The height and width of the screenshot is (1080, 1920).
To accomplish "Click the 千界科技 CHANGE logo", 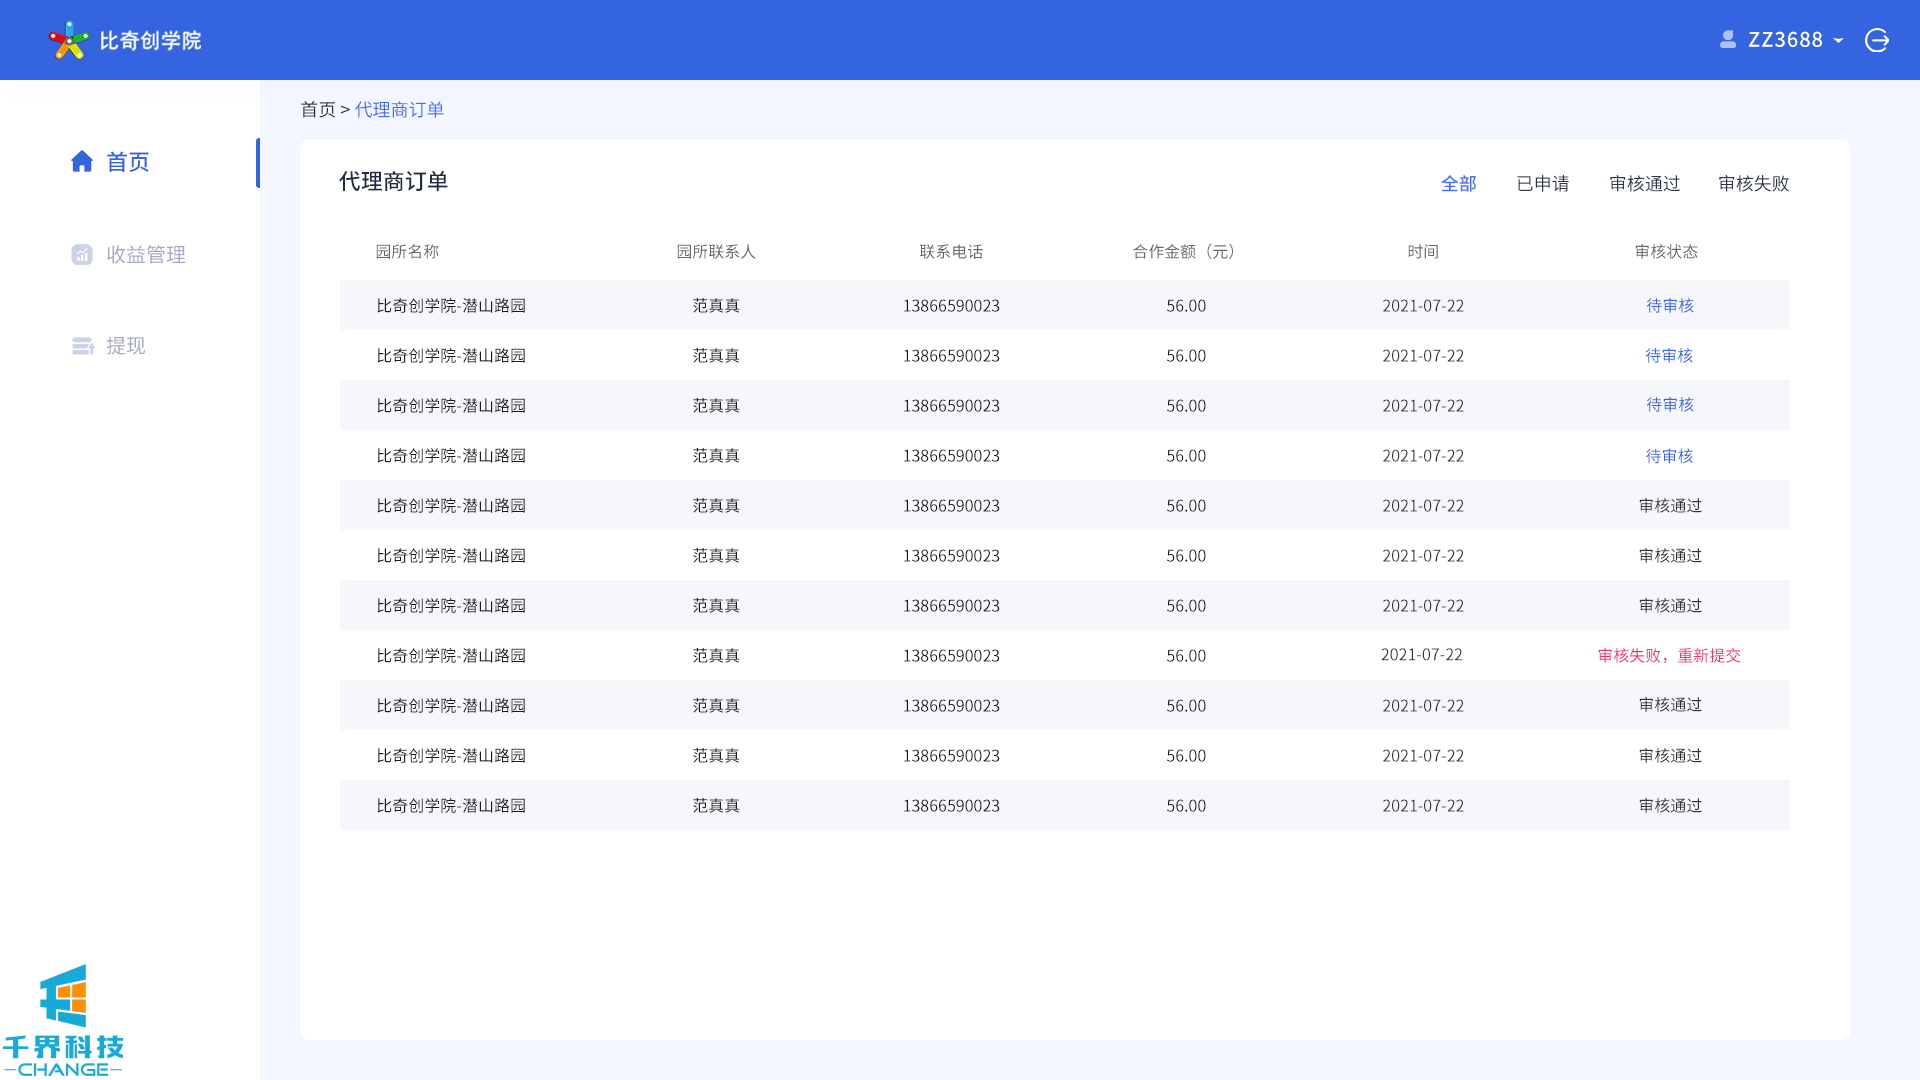I will 63,1020.
